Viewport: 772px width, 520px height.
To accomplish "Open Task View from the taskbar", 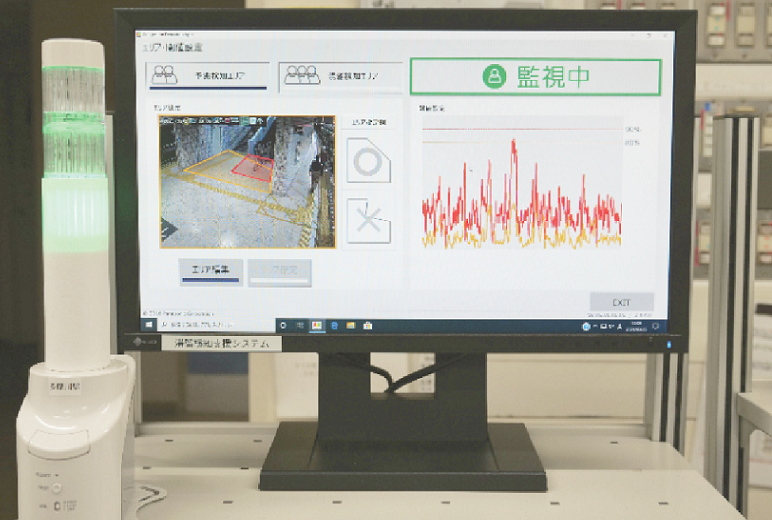I will [x=299, y=325].
